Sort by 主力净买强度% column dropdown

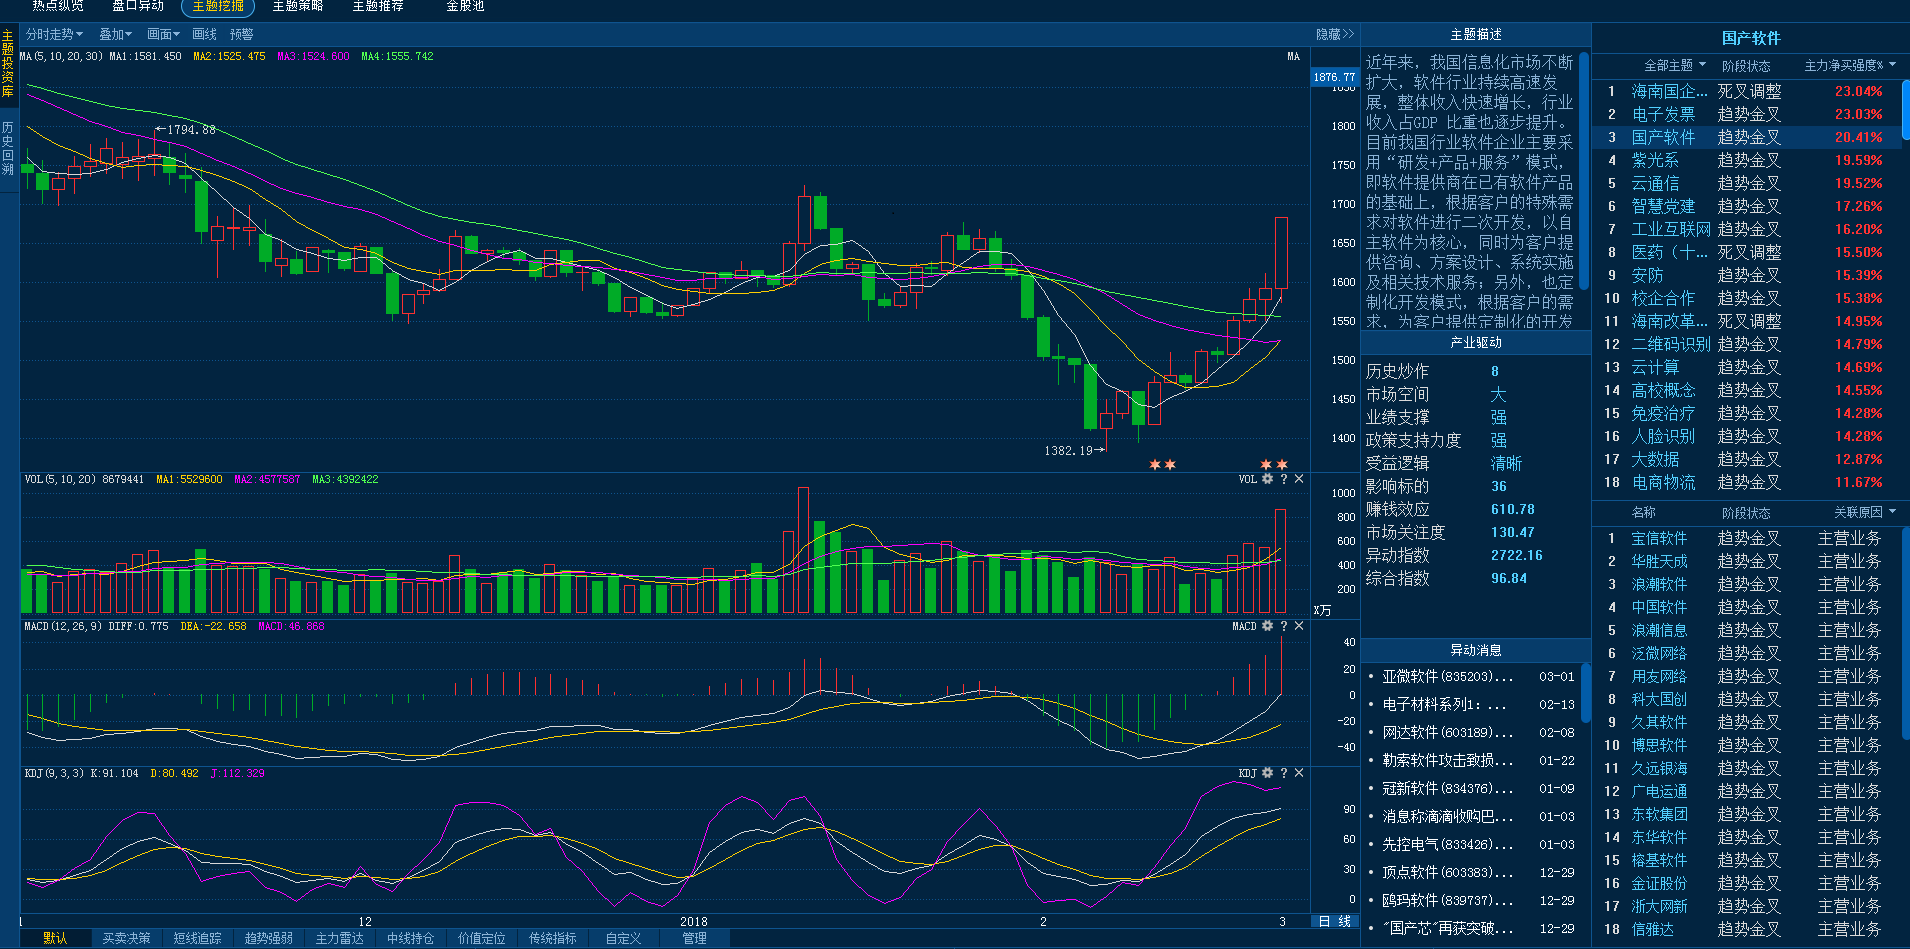1849,65
